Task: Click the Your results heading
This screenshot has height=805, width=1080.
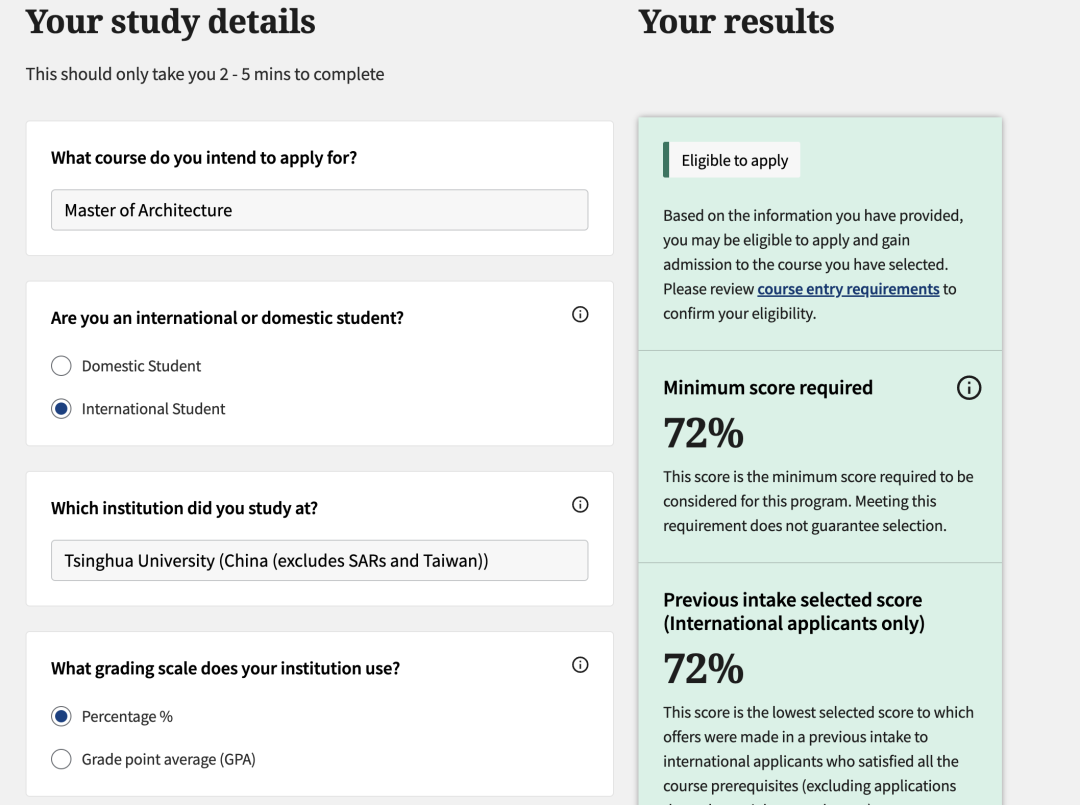Action: point(736,21)
